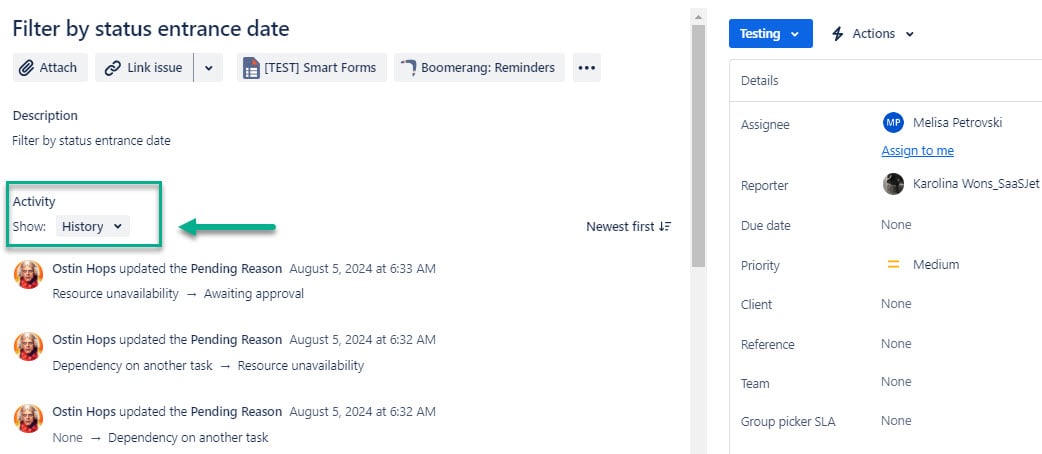Click the Medium priority label
This screenshot has width=1042, height=454.
[x=936, y=265]
